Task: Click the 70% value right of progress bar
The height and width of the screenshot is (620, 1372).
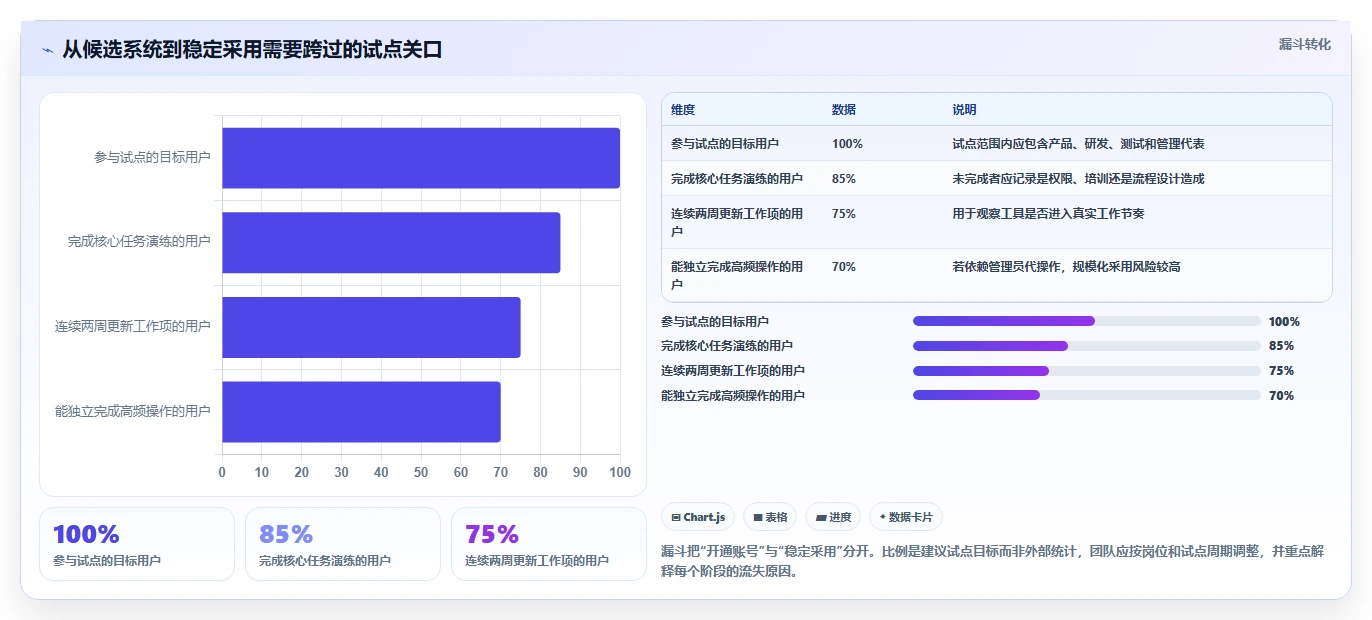Action: [1281, 396]
